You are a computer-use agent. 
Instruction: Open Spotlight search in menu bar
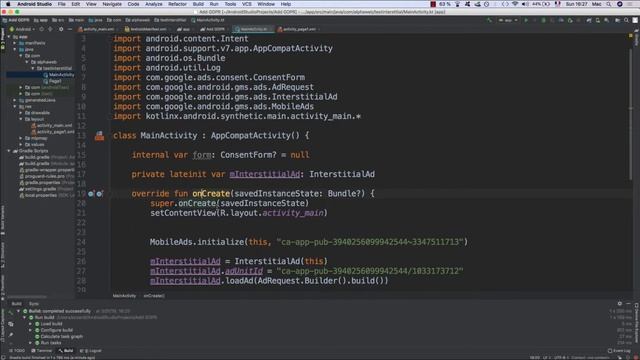pos(609,4)
